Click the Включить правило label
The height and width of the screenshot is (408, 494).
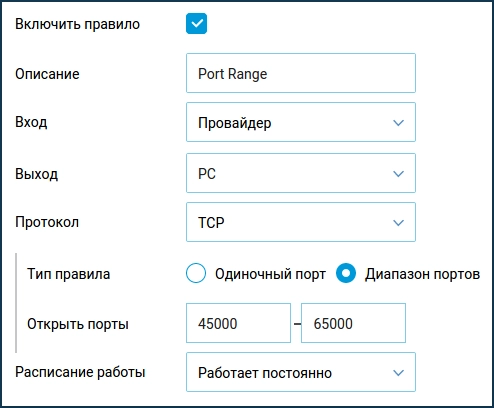tap(77, 24)
